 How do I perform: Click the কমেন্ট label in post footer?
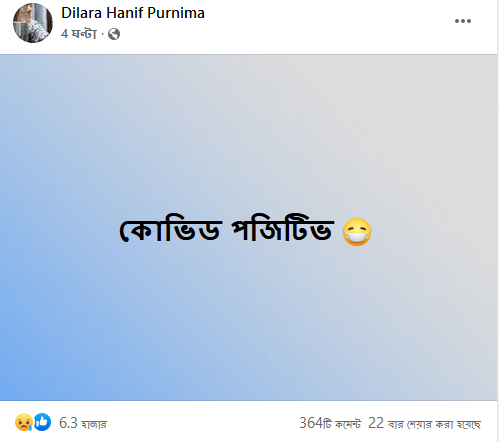point(348,424)
